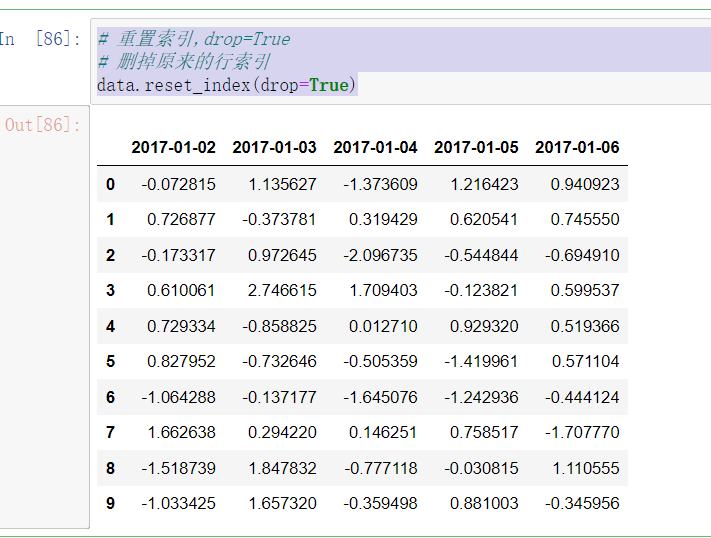Viewport: 711px width, 538px height.
Task: Click cell value 0.972645
Action: (282, 255)
